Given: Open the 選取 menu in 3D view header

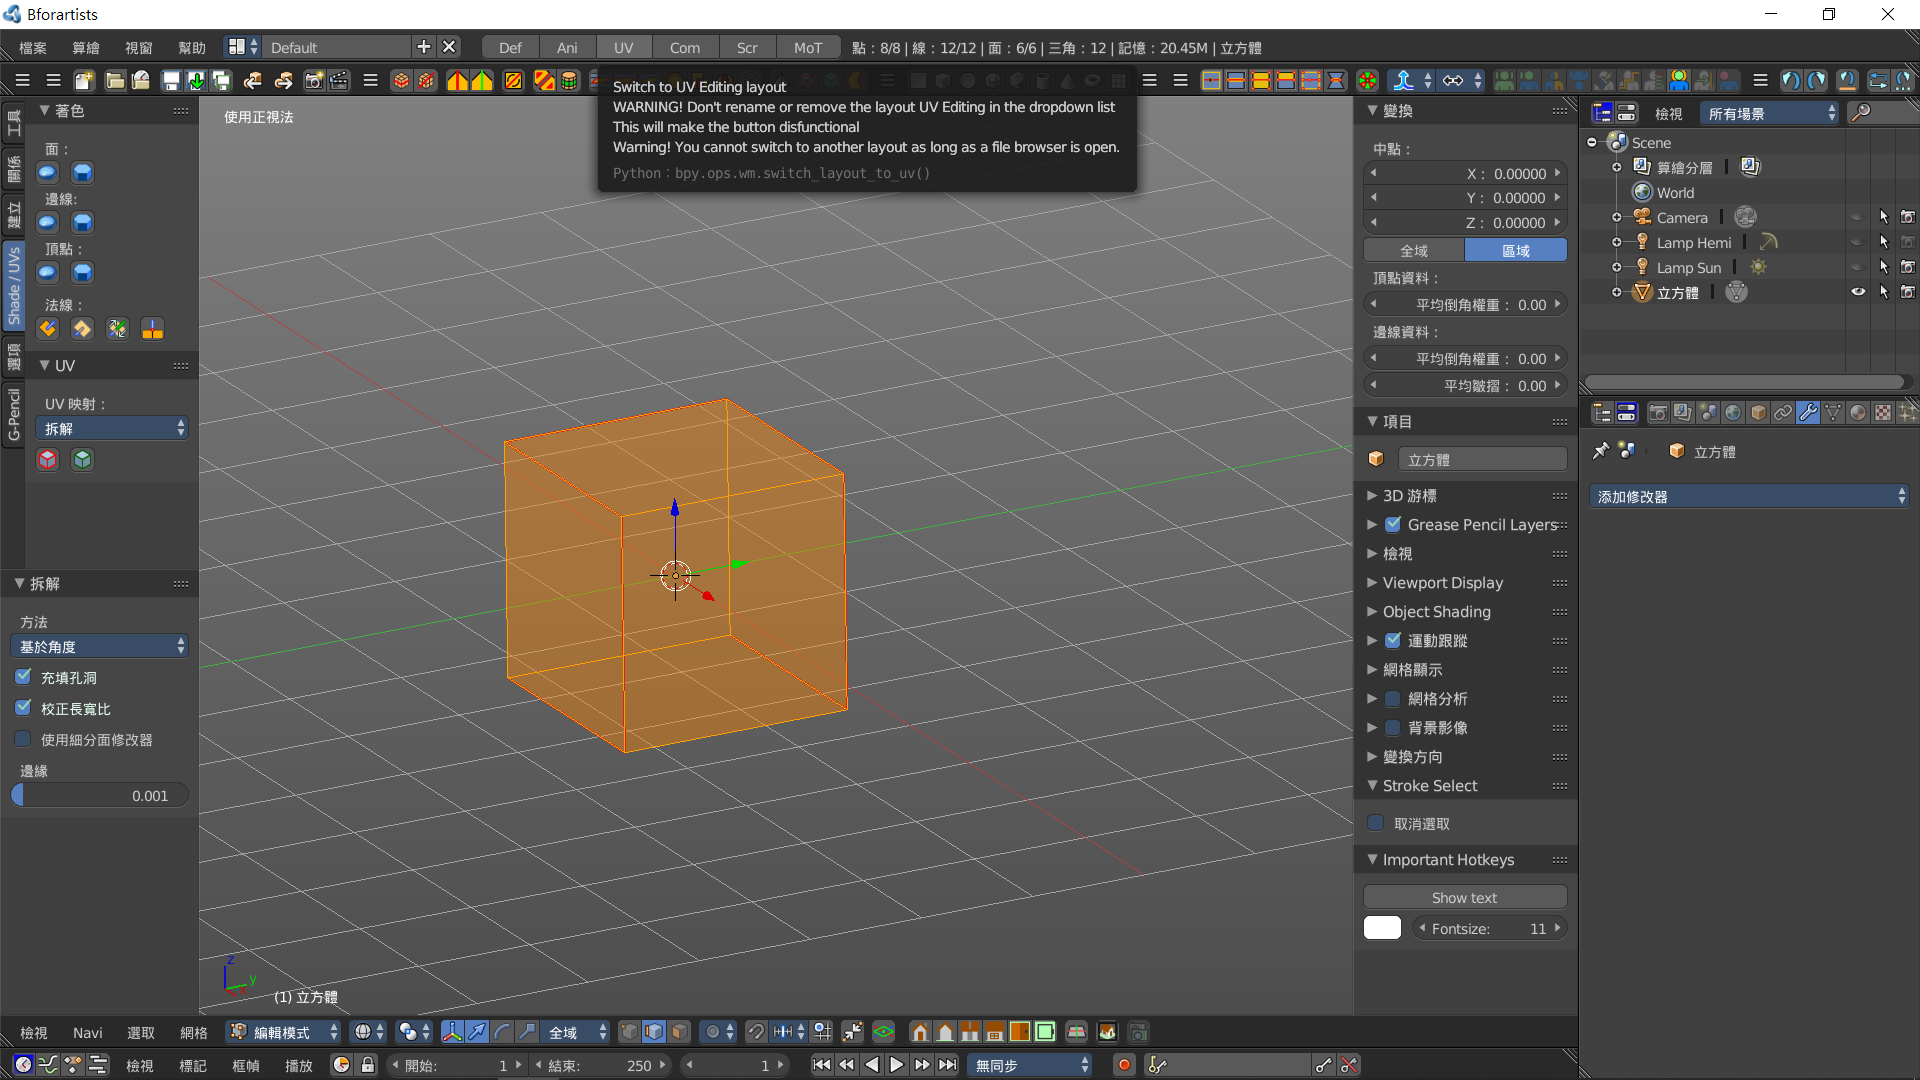Looking at the screenshot, I should tap(141, 1032).
